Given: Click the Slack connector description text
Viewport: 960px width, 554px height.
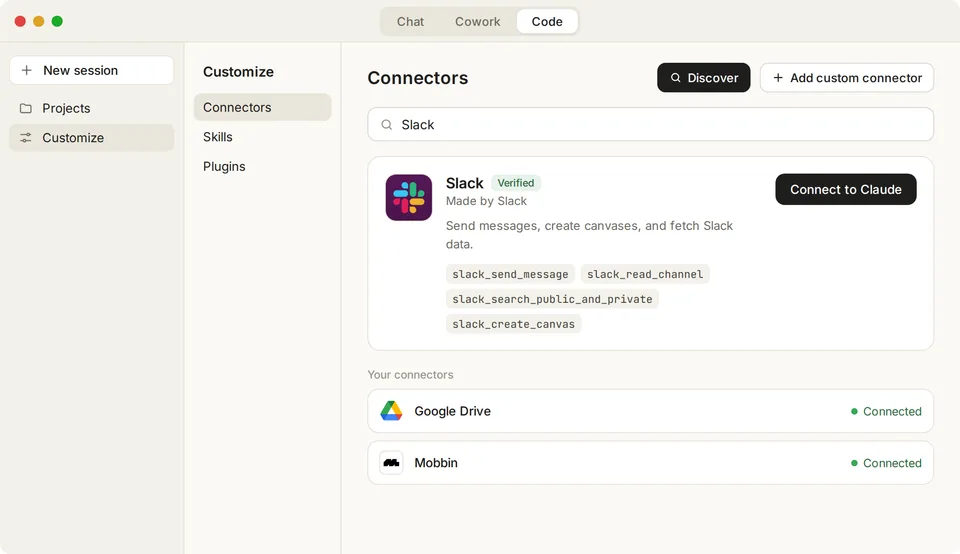Looking at the screenshot, I should [x=589, y=234].
